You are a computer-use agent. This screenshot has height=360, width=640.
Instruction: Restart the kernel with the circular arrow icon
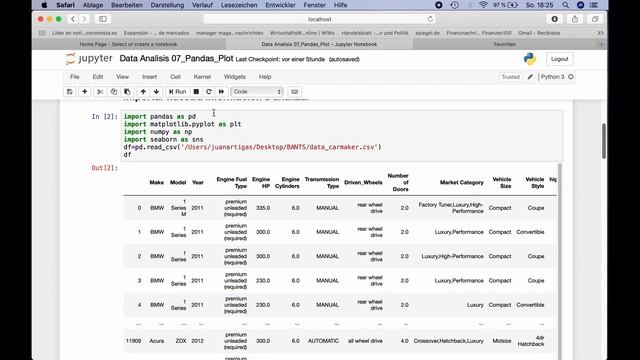(209, 92)
